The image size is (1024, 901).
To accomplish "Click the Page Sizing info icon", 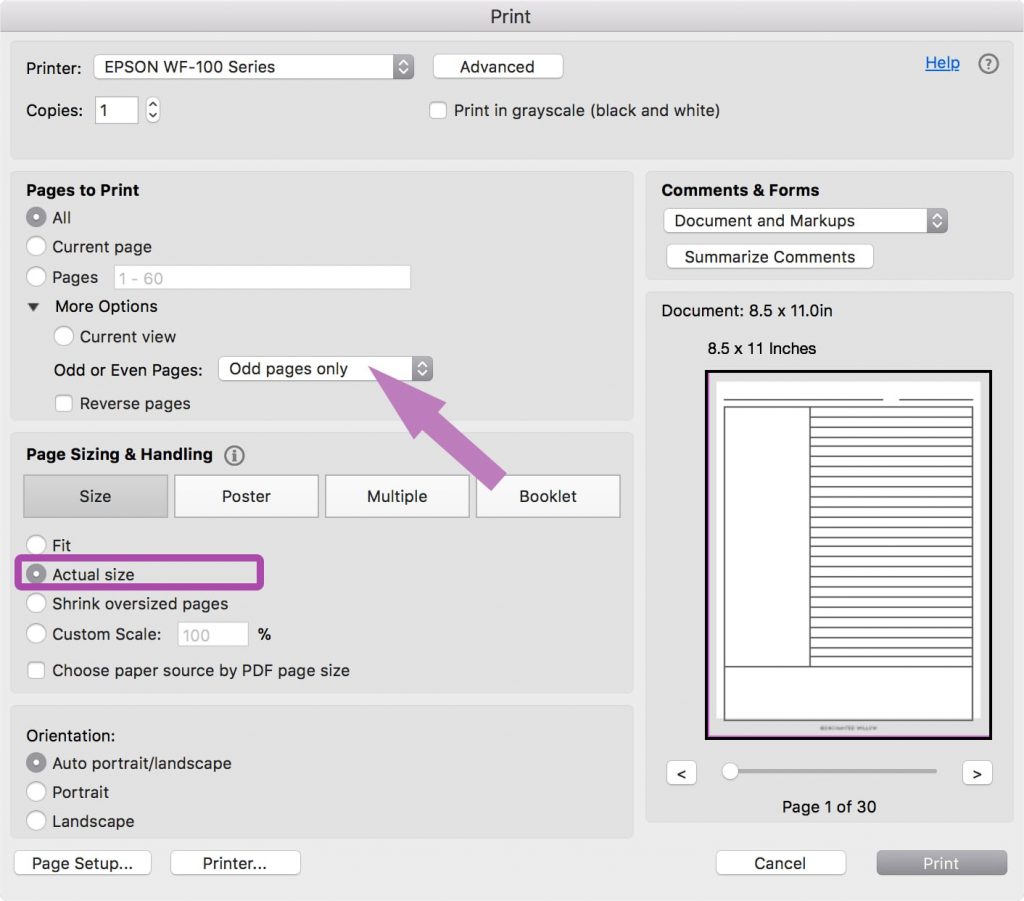I will coord(234,455).
